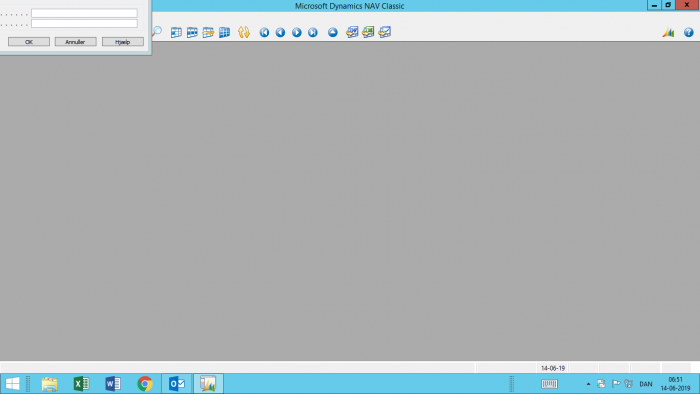Click the Send by e-mail toolbar icon
The width and height of the screenshot is (700, 394).
tap(384, 32)
